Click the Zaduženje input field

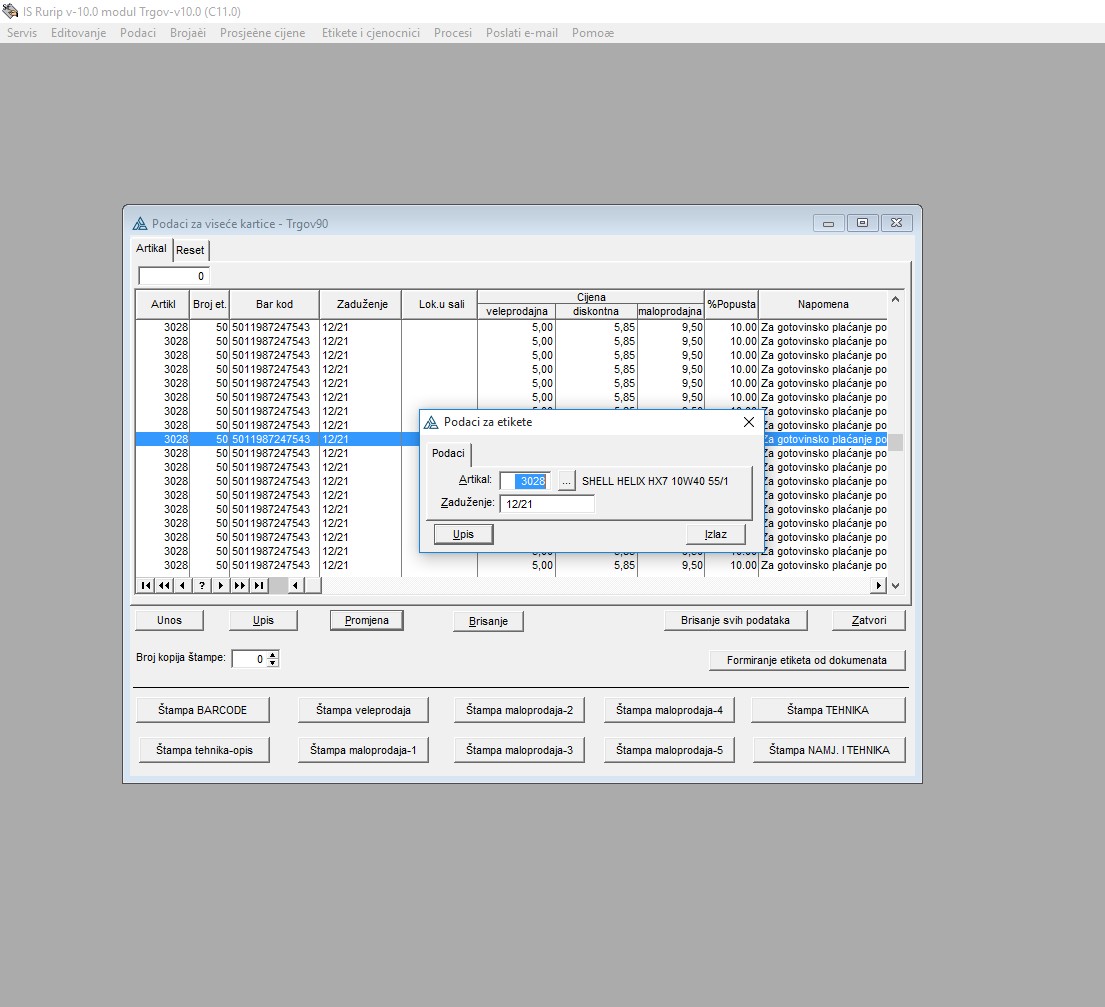pyautogui.click(x=546, y=504)
